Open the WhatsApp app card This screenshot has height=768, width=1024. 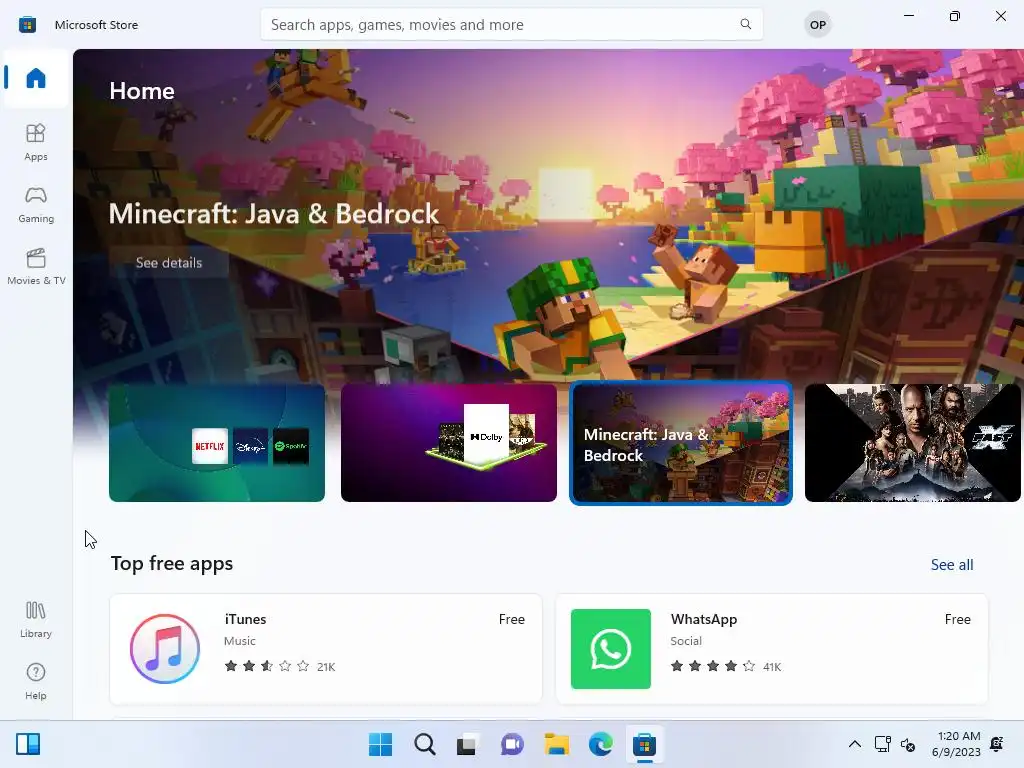point(772,648)
